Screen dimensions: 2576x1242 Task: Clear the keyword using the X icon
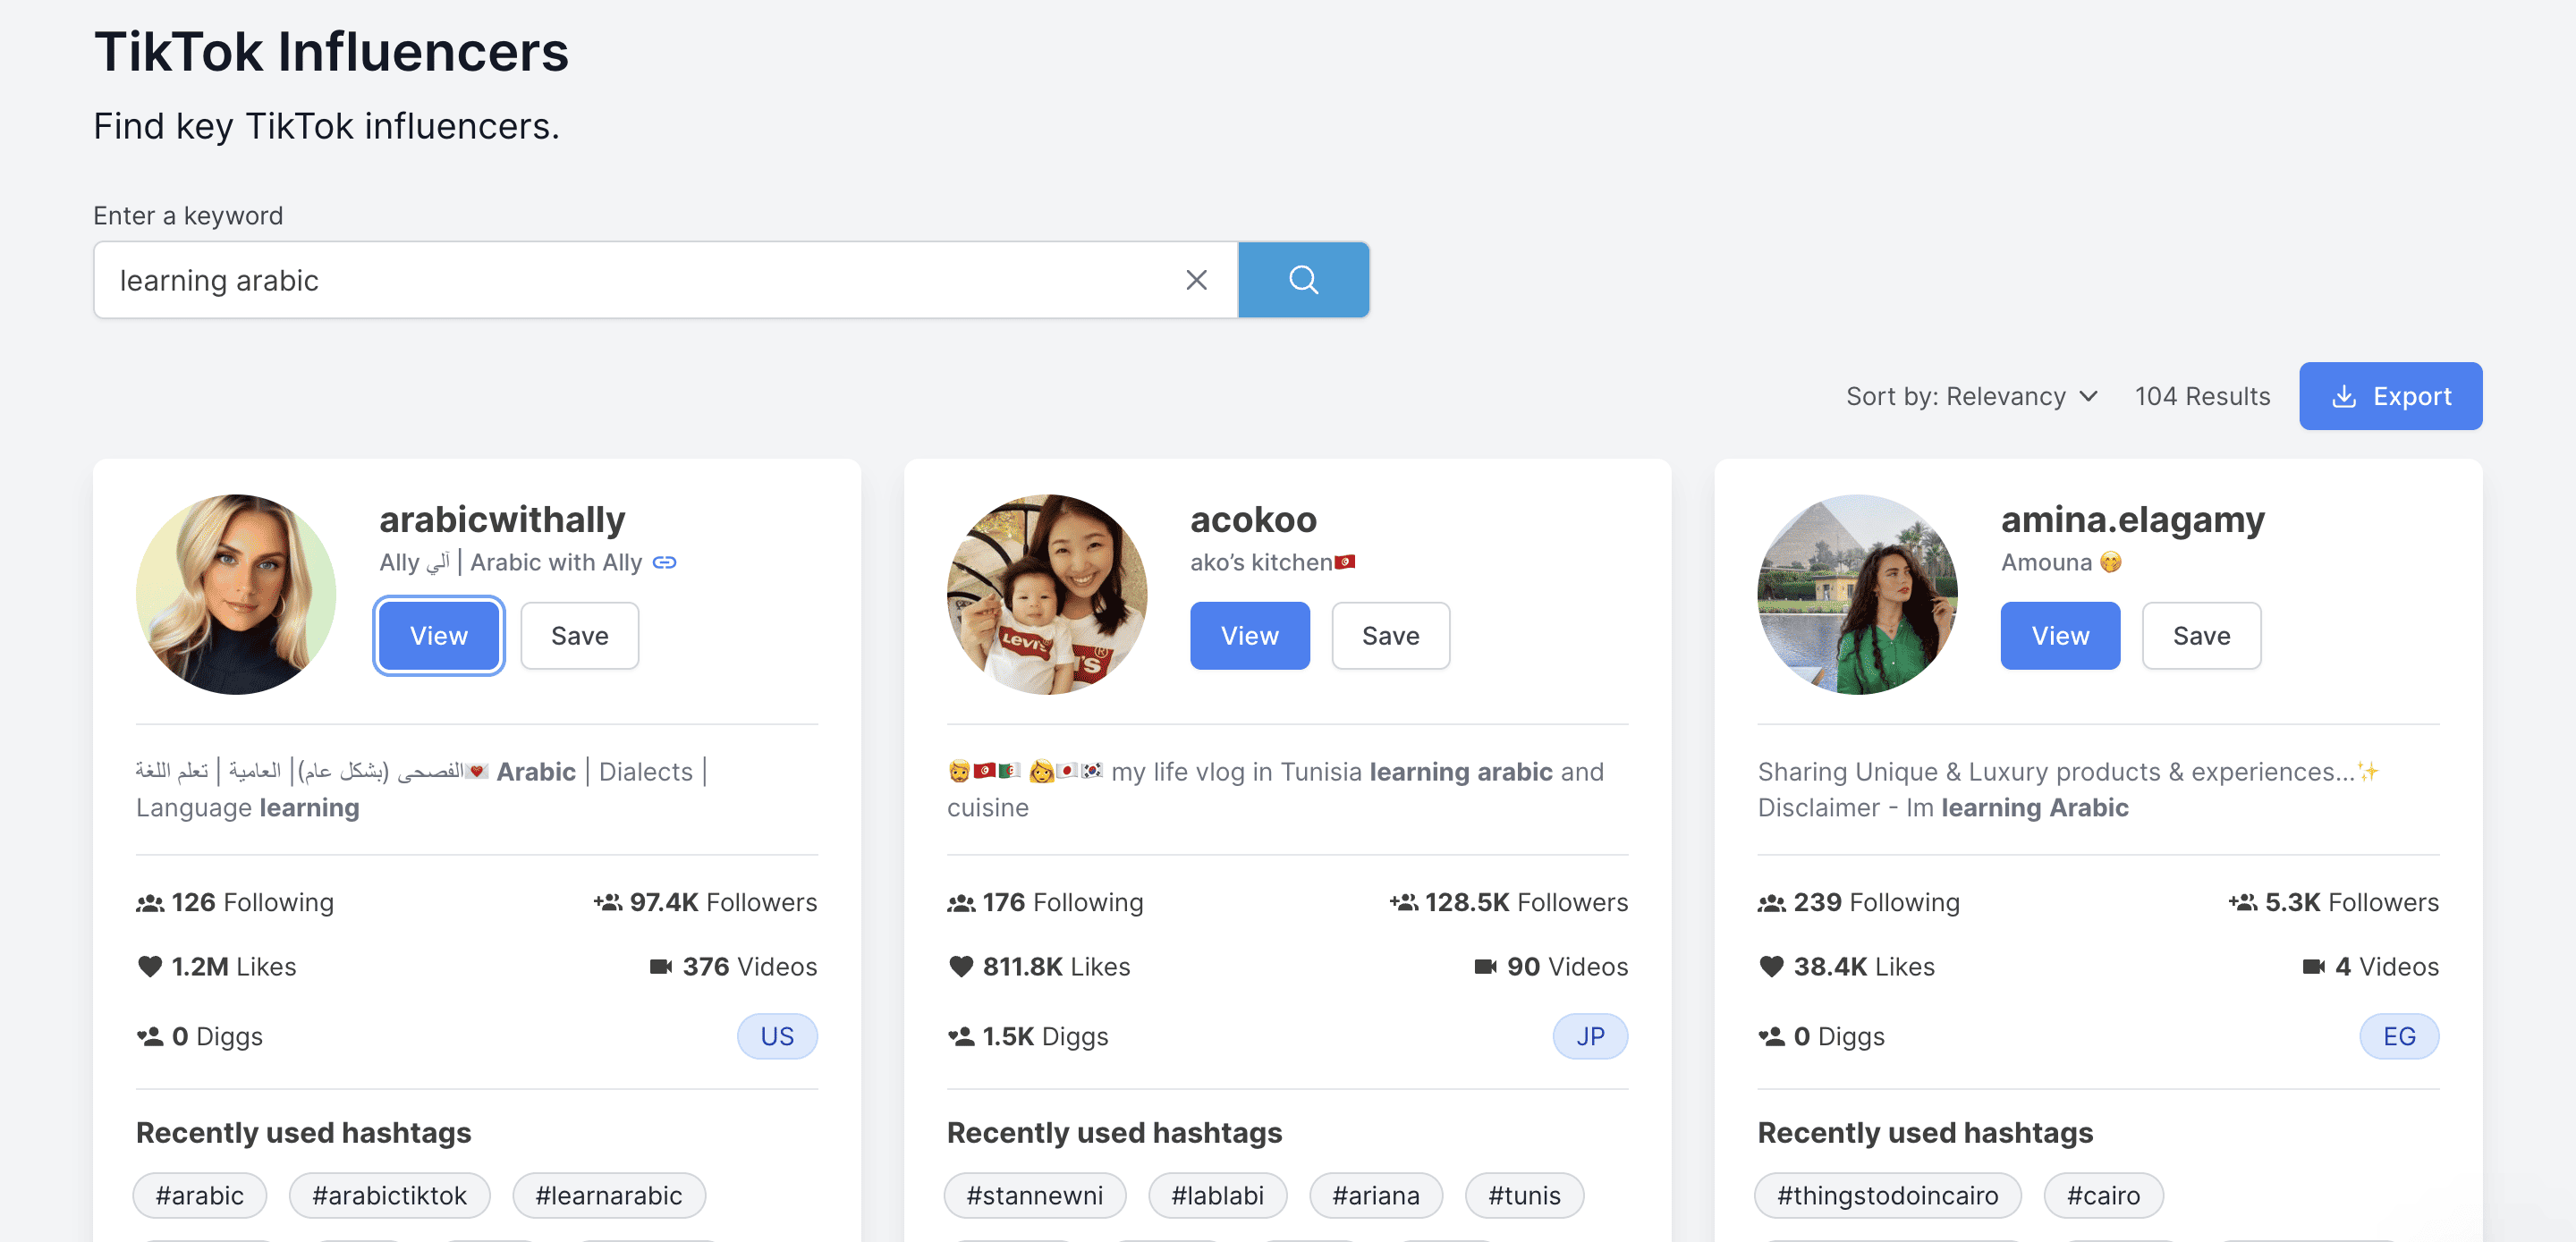1196,280
